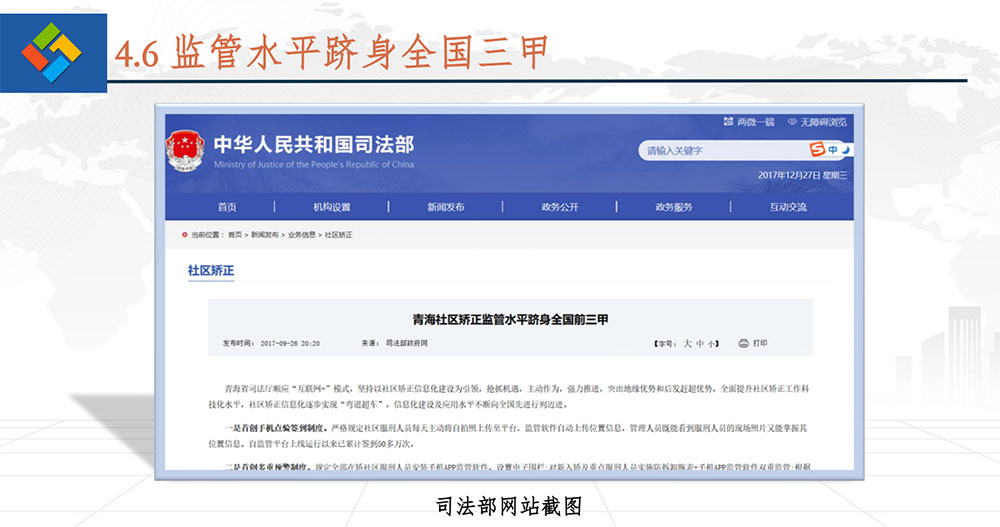Click the publish time 2017-09-26 20:20

290,343
